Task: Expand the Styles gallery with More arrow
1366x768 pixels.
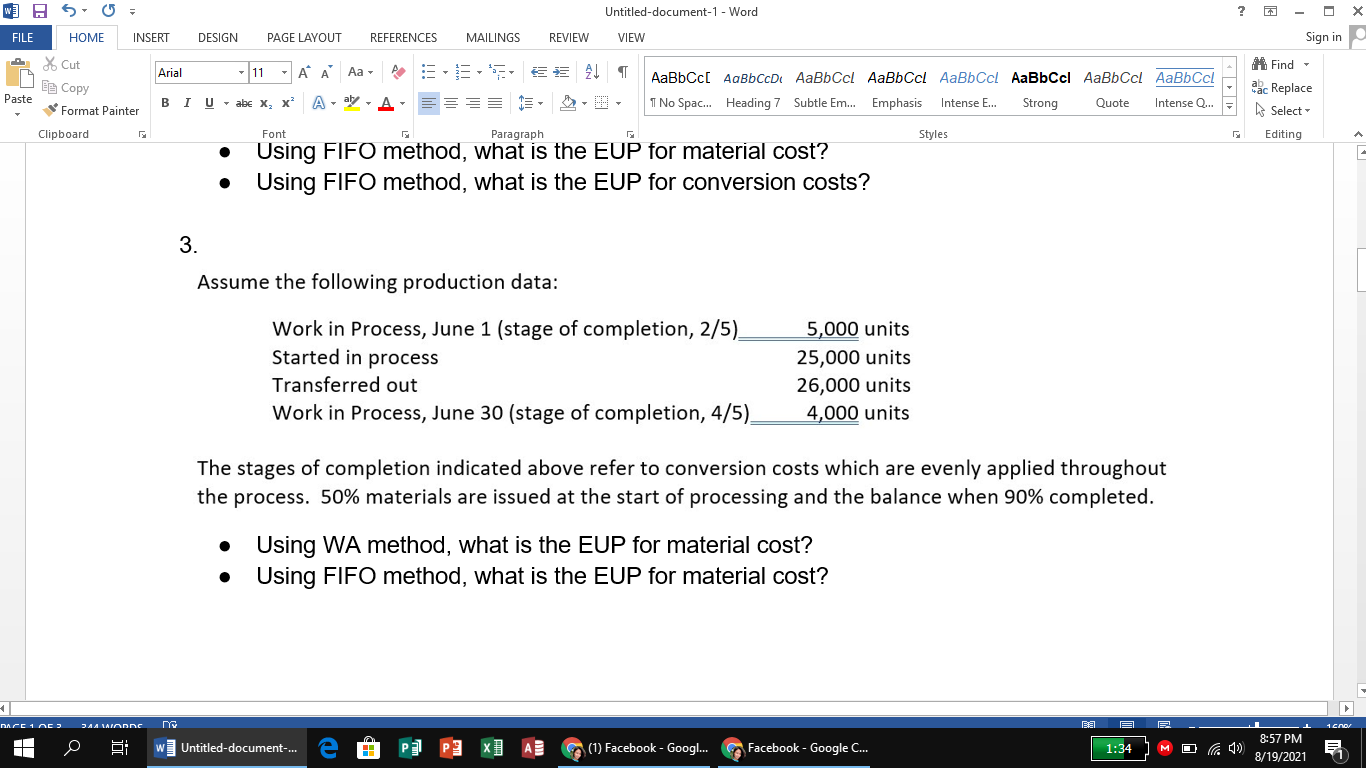Action: 1230,108
